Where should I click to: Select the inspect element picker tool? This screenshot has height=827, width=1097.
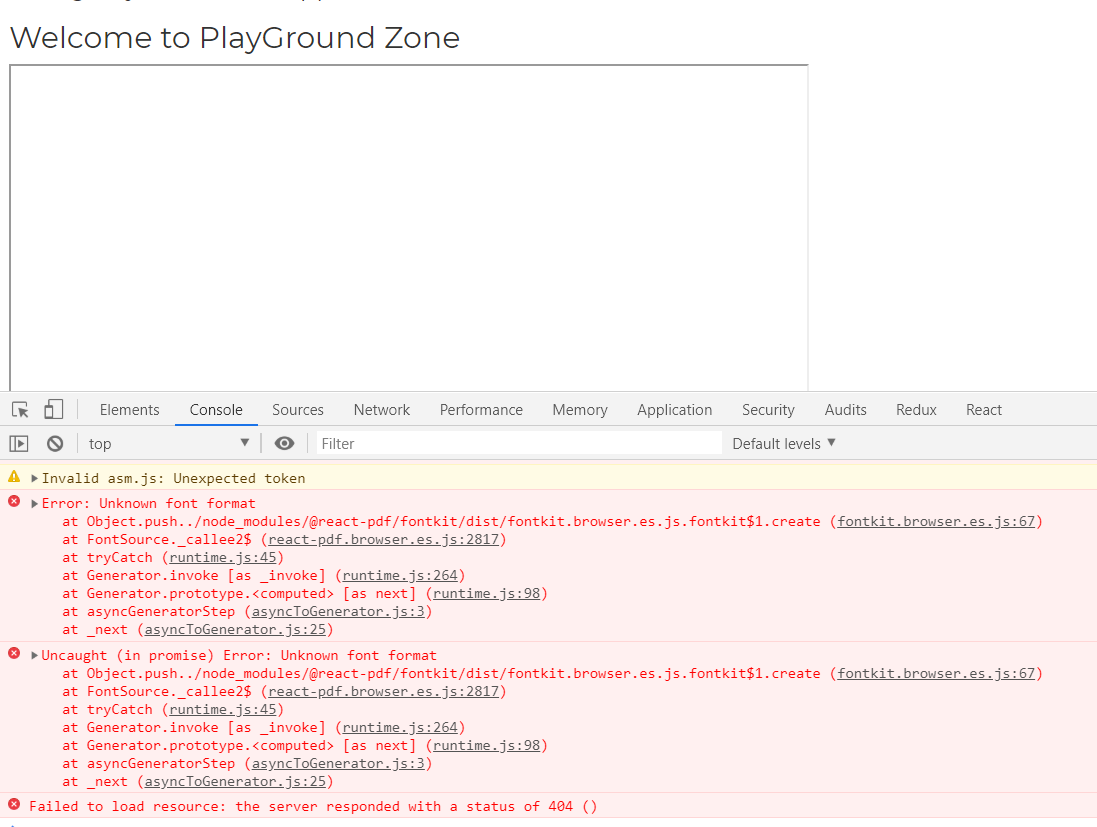(x=18, y=409)
